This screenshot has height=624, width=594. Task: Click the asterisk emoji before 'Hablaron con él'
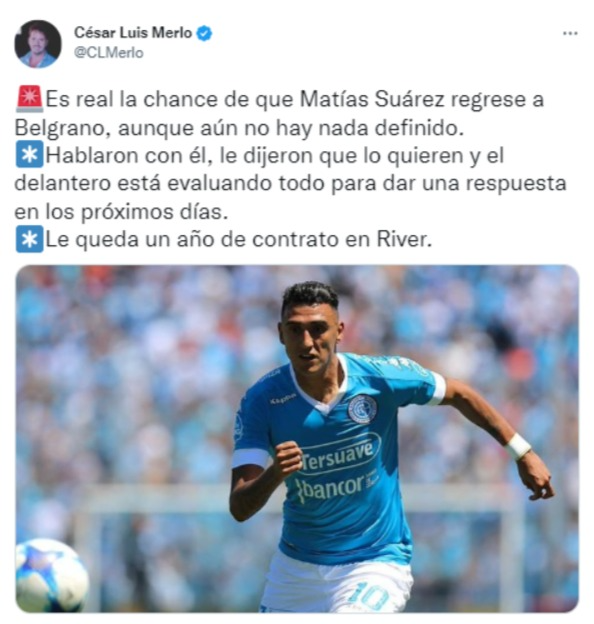pyautogui.click(x=29, y=154)
